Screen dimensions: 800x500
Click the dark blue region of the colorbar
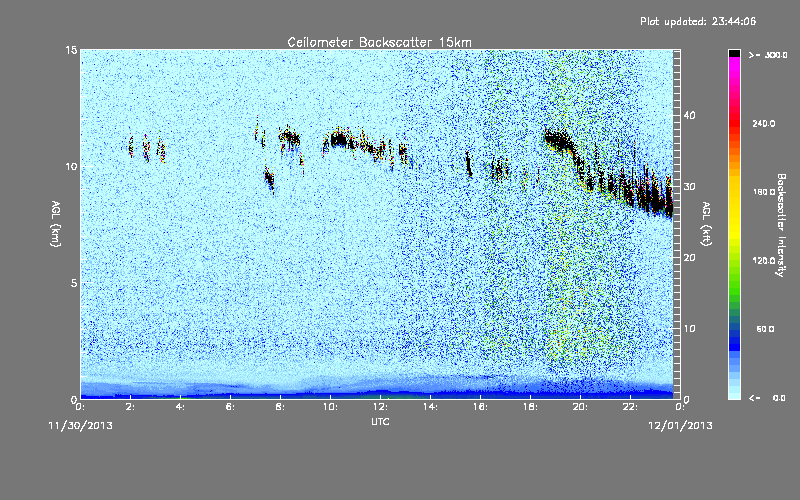click(734, 339)
